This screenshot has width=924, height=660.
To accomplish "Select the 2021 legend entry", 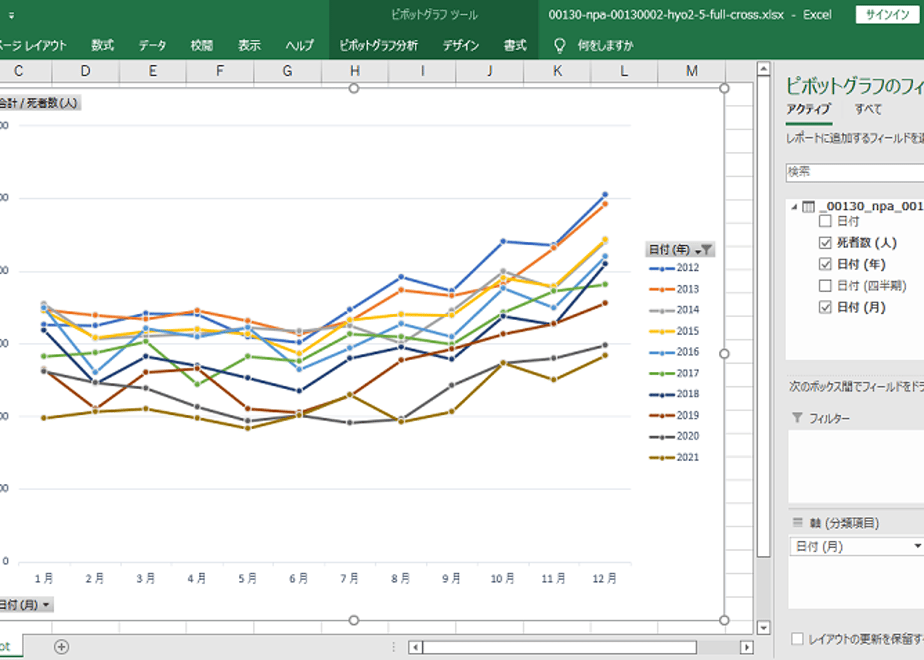I will point(674,458).
